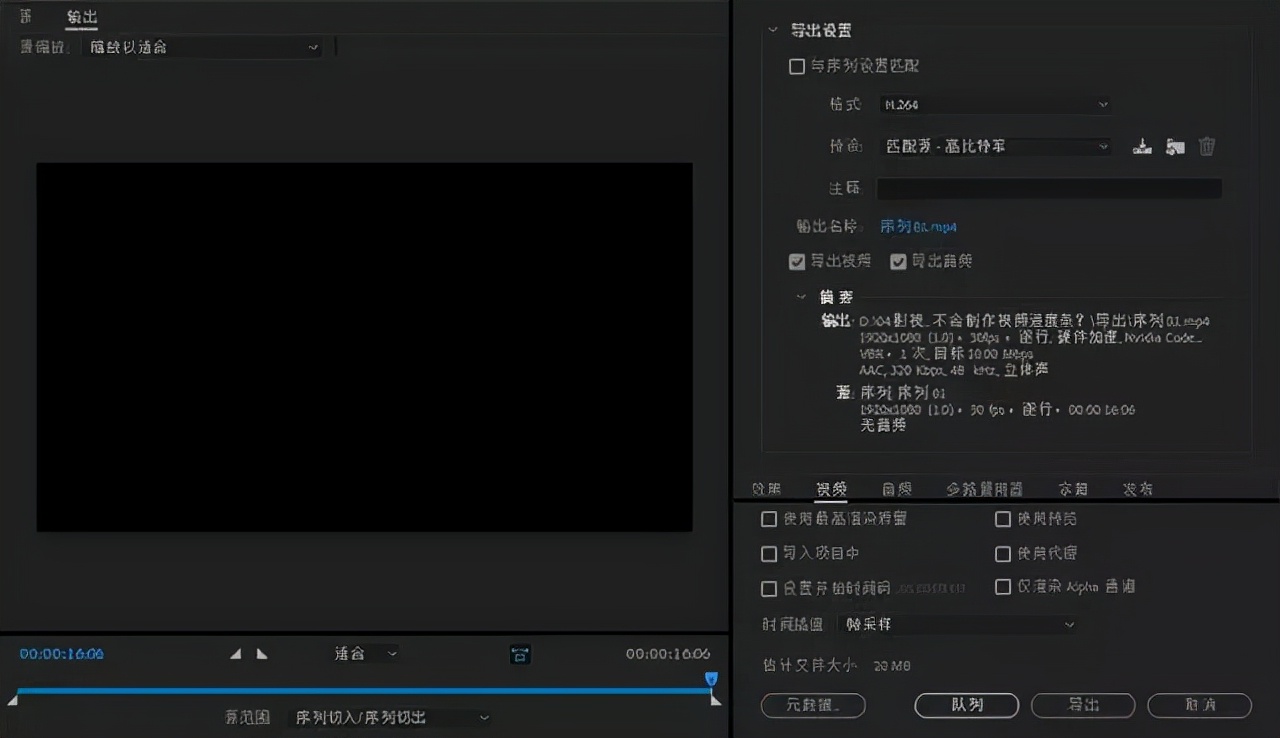Collapse the 摘要 section
The image size is (1280, 738).
click(x=801, y=297)
